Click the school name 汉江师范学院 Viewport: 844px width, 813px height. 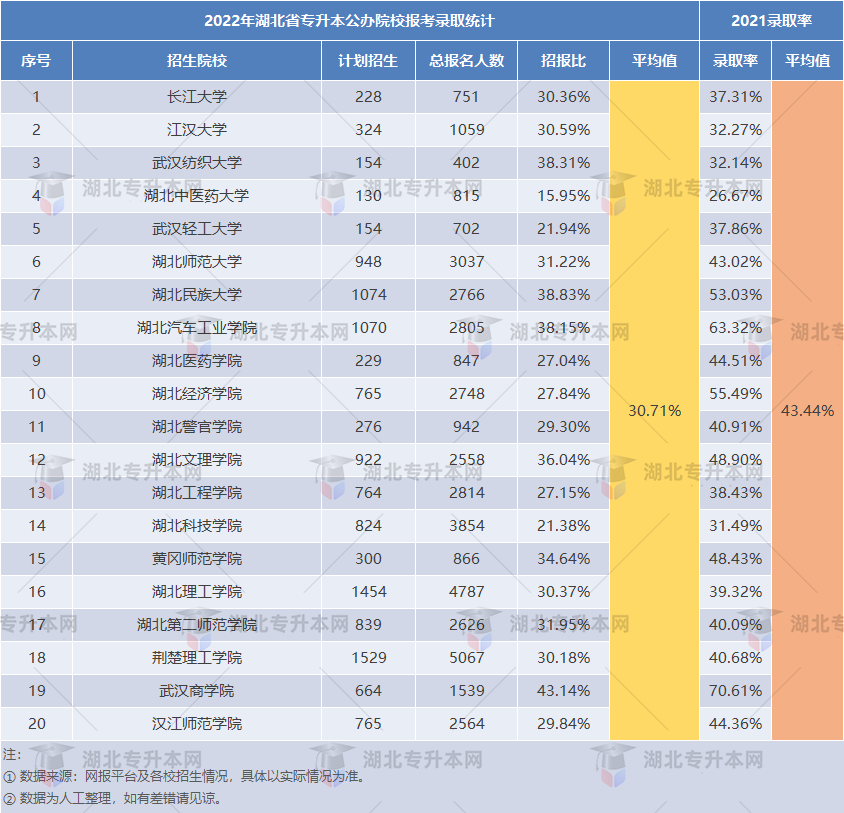[x=197, y=724]
